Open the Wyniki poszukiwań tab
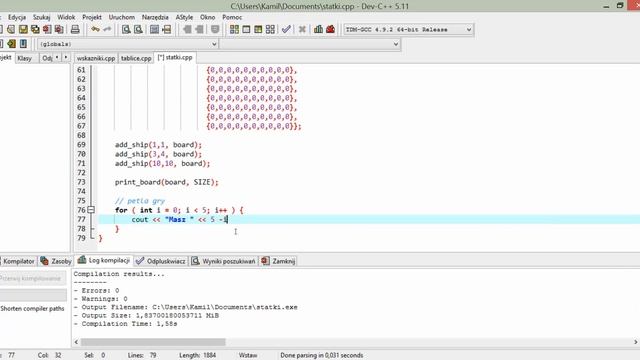 pyautogui.click(x=224, y=261)
